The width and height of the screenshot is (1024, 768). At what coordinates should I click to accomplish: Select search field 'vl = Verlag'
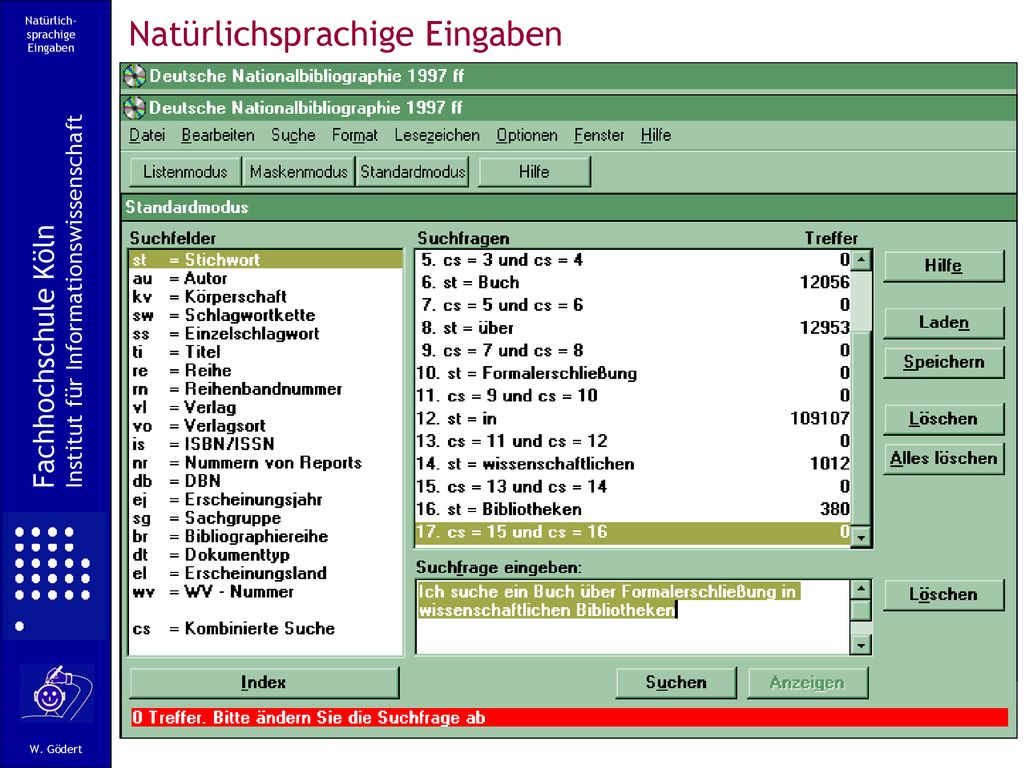(x=266, y=407)
